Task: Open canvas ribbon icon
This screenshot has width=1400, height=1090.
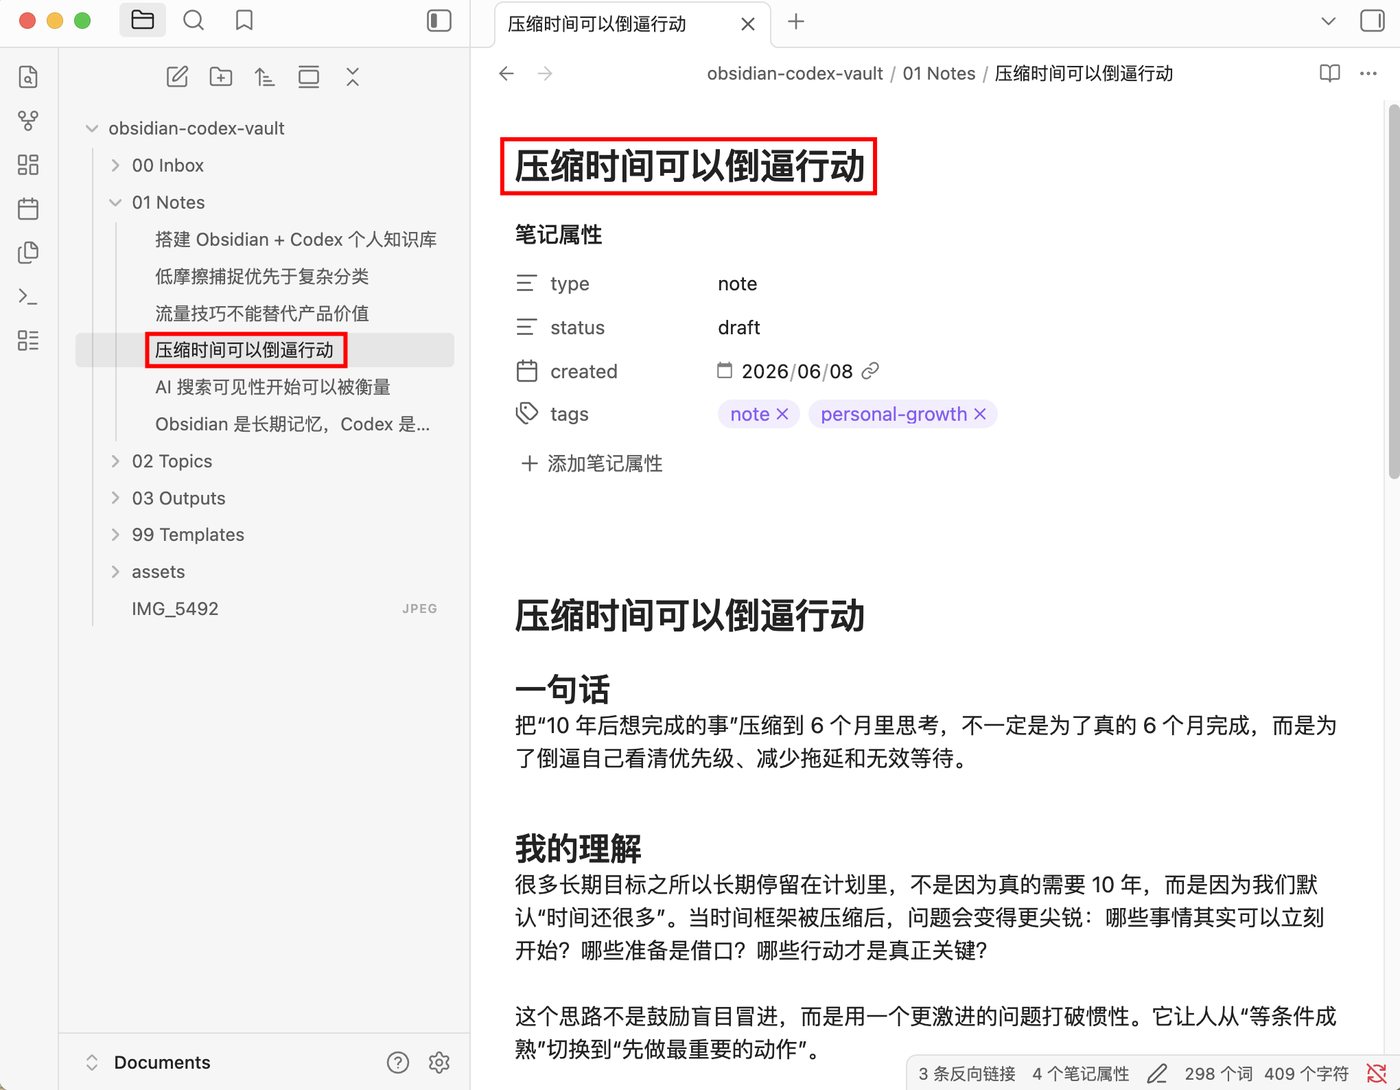Action: [28, 165]
